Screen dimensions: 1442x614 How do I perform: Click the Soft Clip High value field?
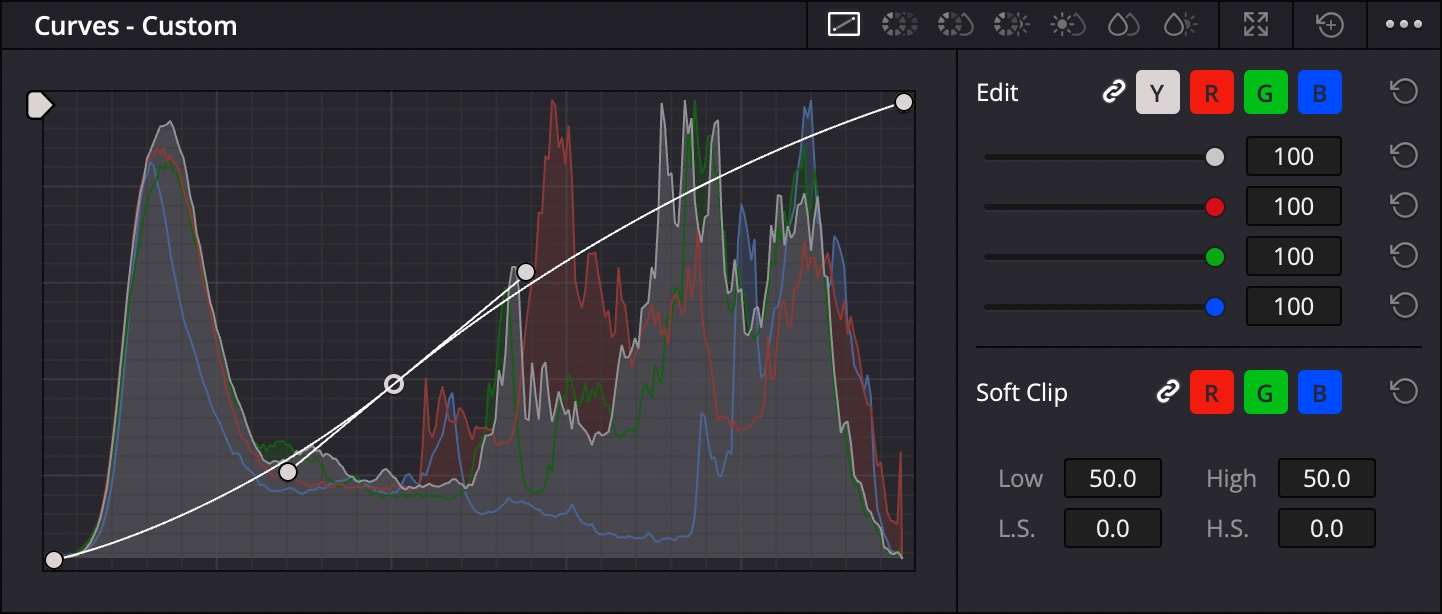coord(1326,479)
